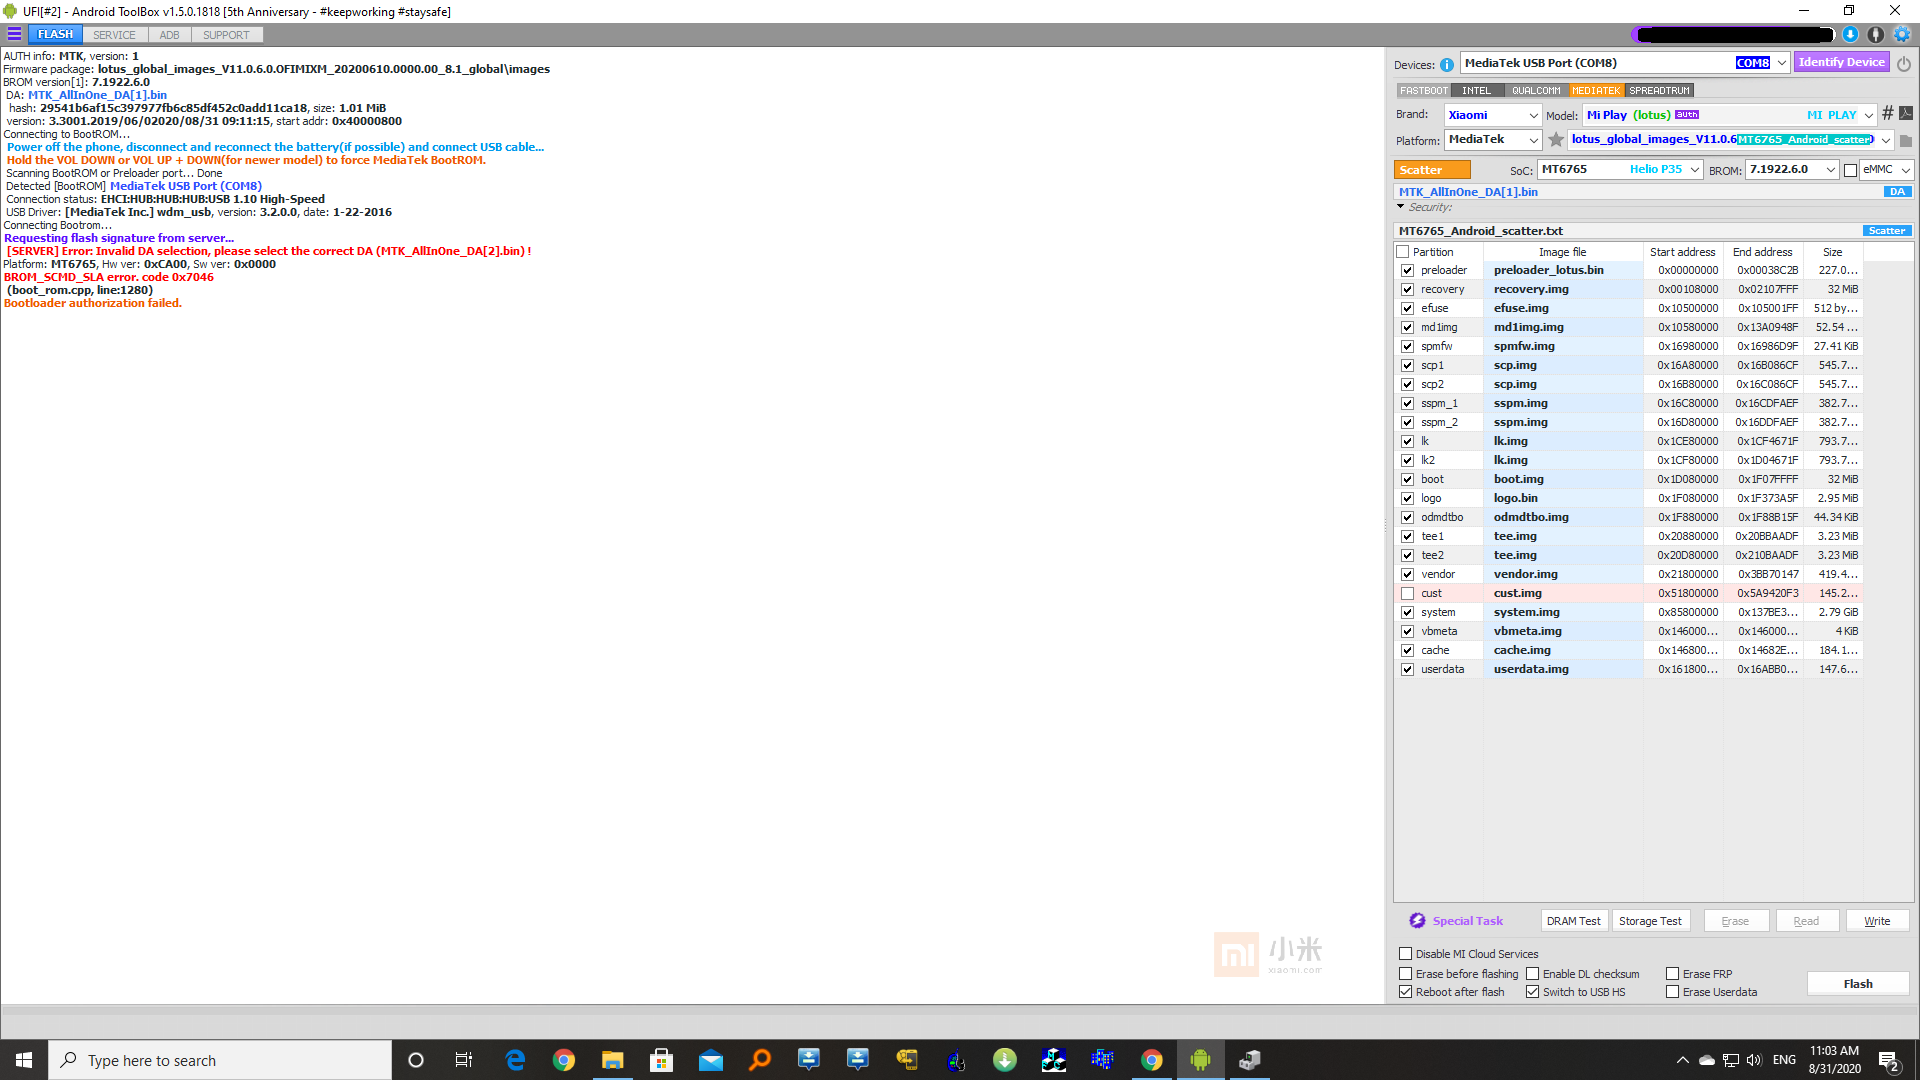The width and height of the screenshot is (1920, 1080).
Task: Click the Windows taskbar search box
Action: coord(220,1060)
